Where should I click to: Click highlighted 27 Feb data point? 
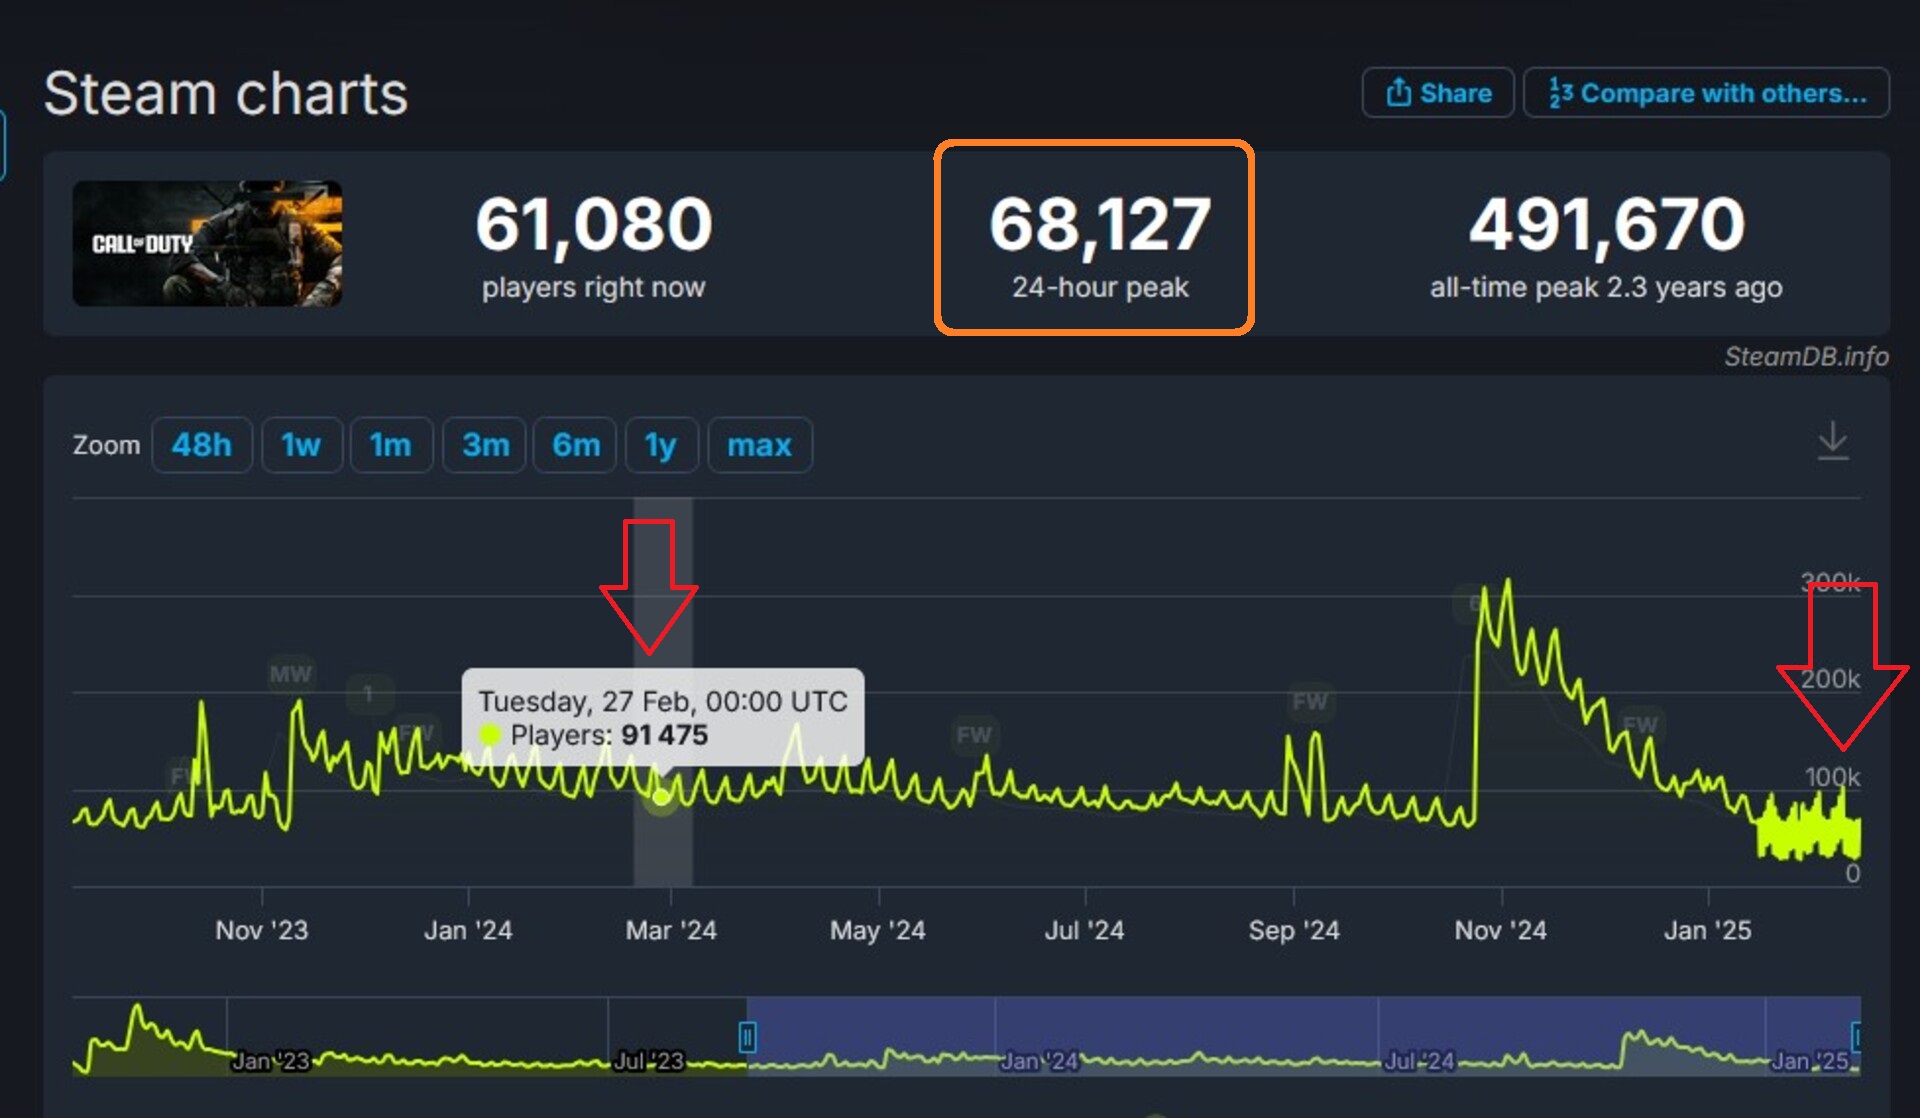[x=661, y=797]
